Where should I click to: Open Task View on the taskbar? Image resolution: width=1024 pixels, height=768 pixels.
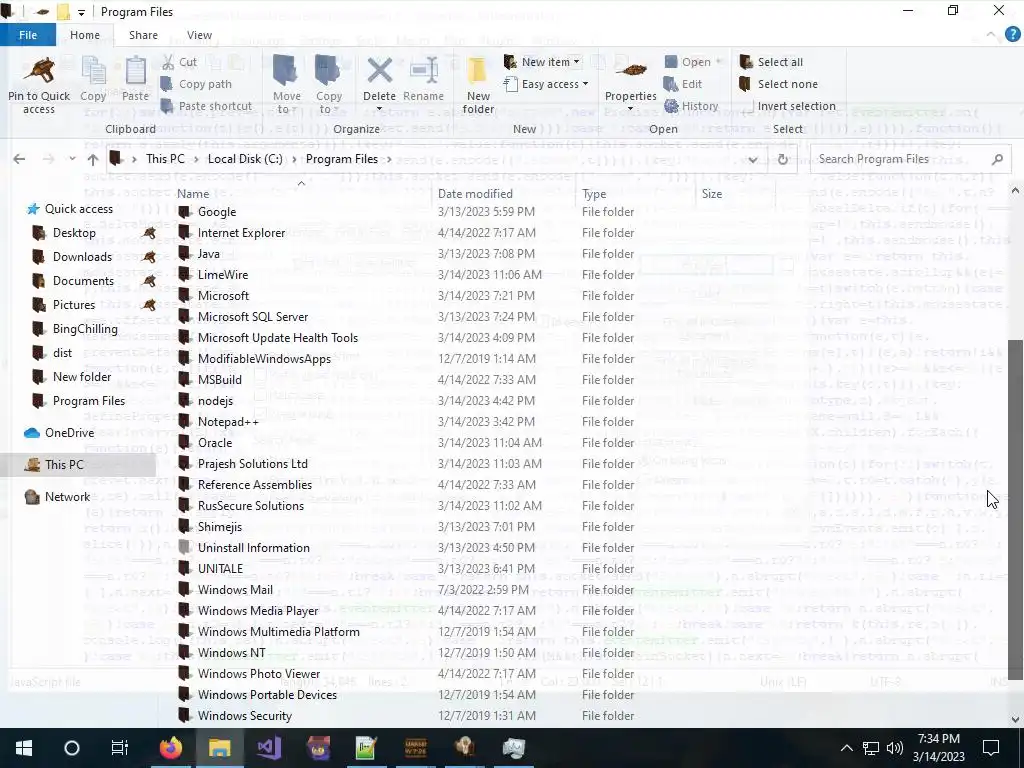tap(120, 748)
